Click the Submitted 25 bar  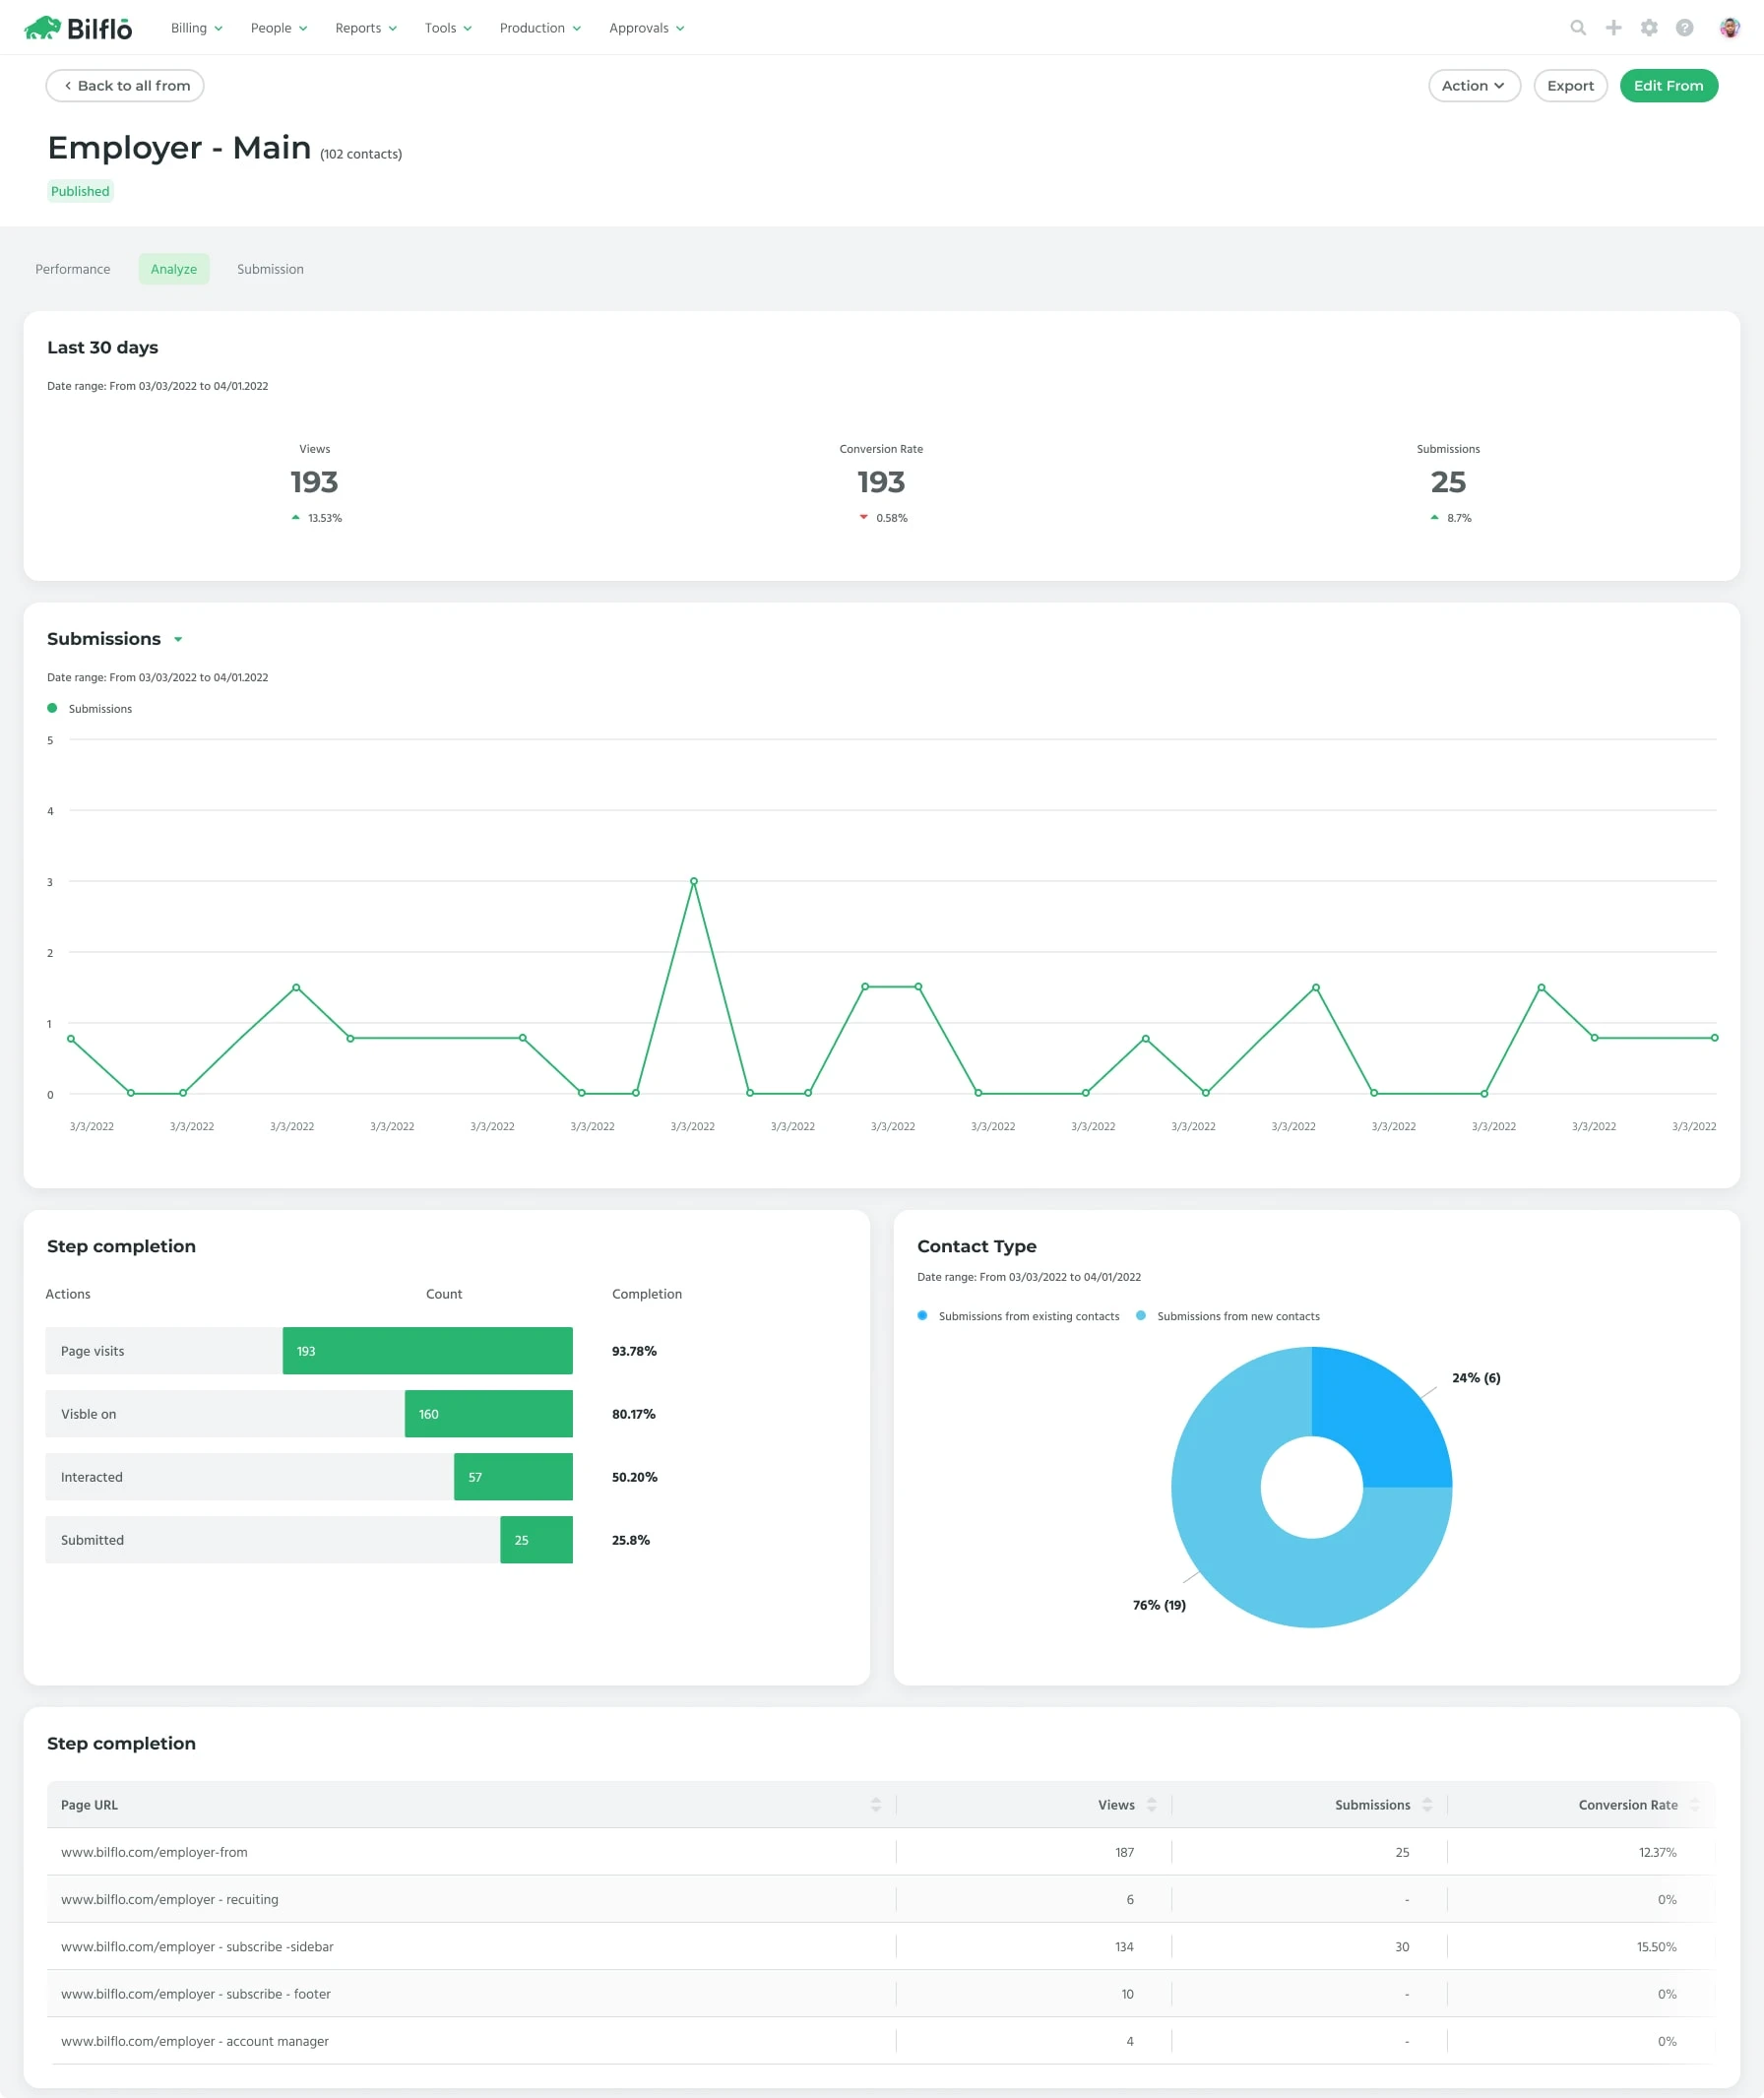536,1540
